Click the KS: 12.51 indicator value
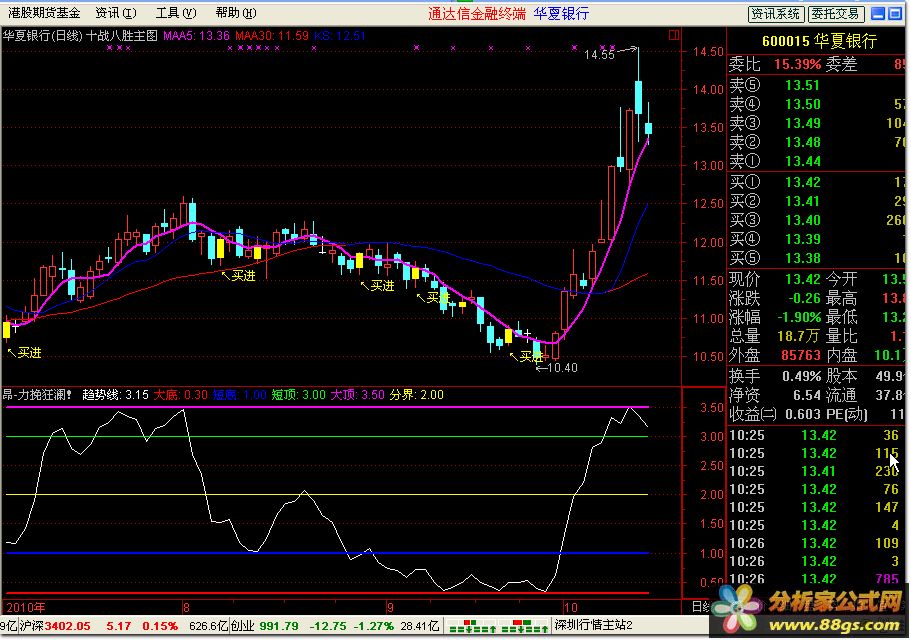 tap(339, 35)
